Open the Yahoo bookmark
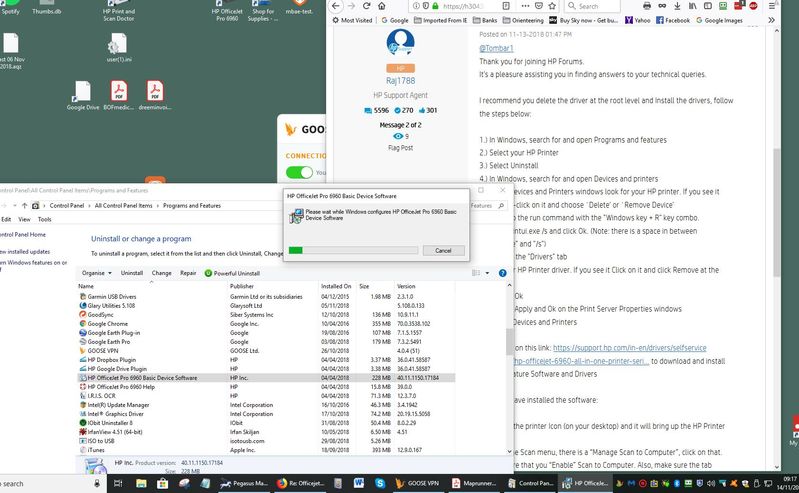 (637, 20)
